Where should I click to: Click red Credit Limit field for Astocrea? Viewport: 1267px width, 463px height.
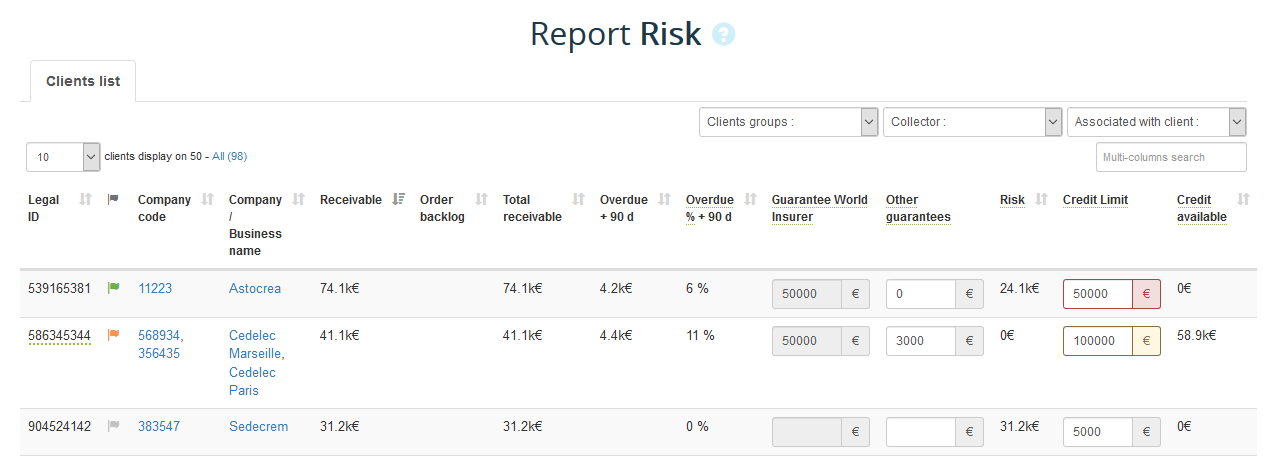(x=1097, y=294)
